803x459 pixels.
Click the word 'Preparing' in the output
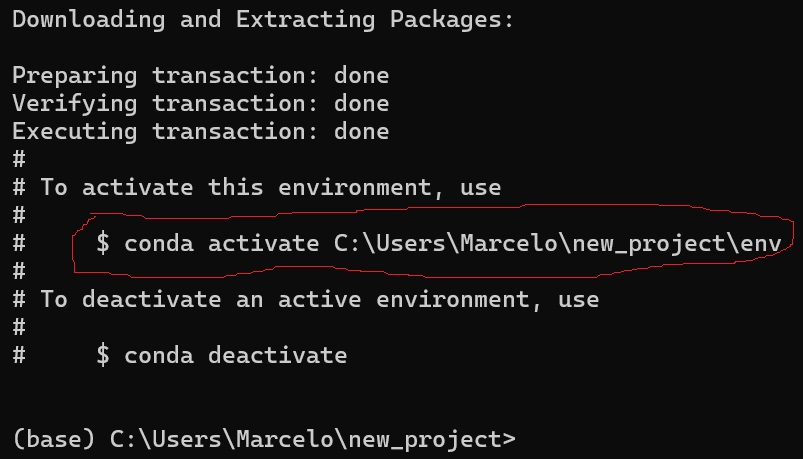pyautogui.click(x=75, y=76)
